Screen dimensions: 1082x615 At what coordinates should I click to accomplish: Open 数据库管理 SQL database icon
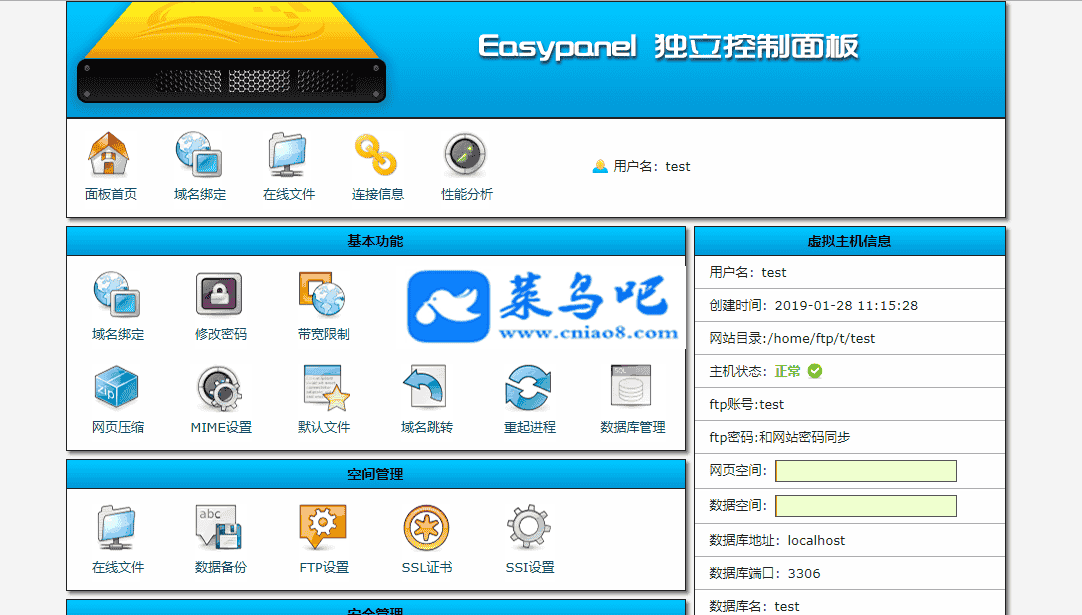[x=632, y=388]
